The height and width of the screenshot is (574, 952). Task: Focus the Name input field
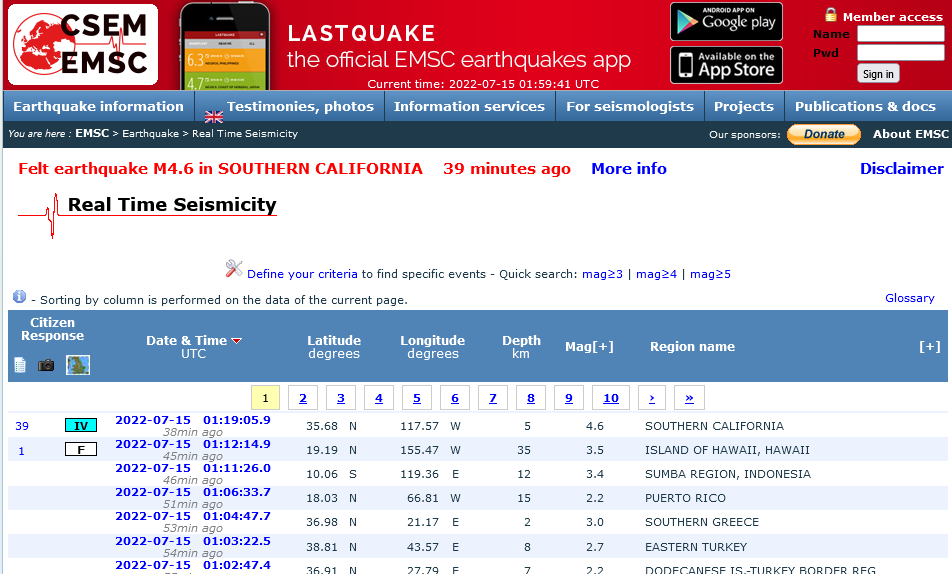[x=900, y=34]
